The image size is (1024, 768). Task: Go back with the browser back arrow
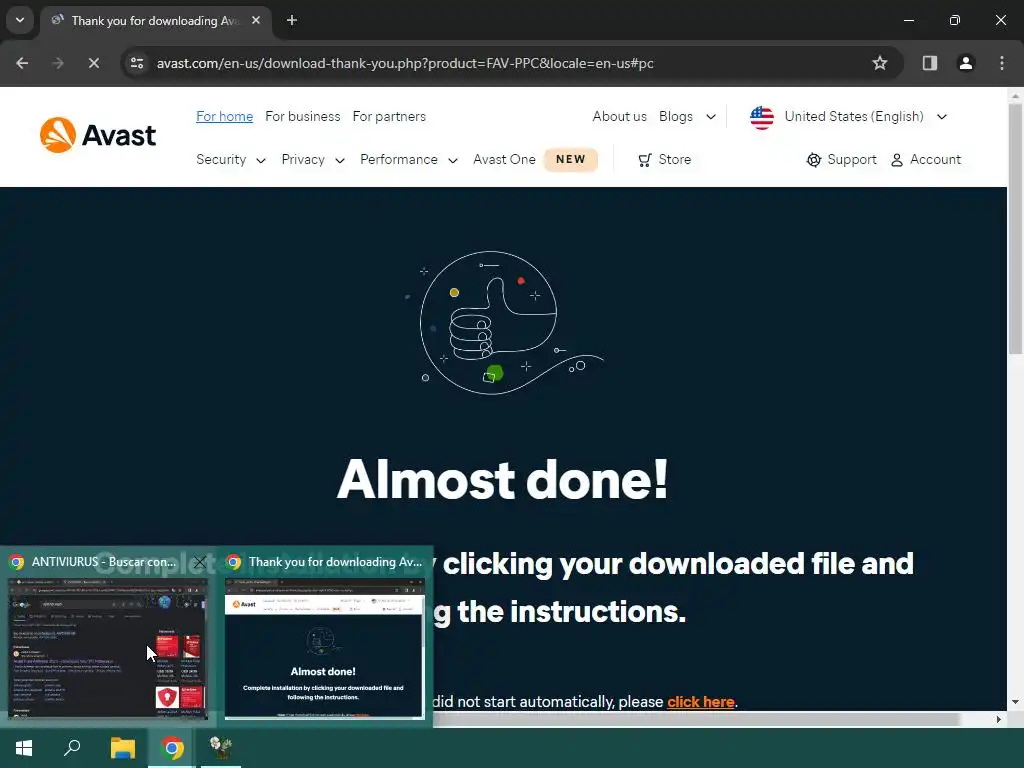click(22, 63)
